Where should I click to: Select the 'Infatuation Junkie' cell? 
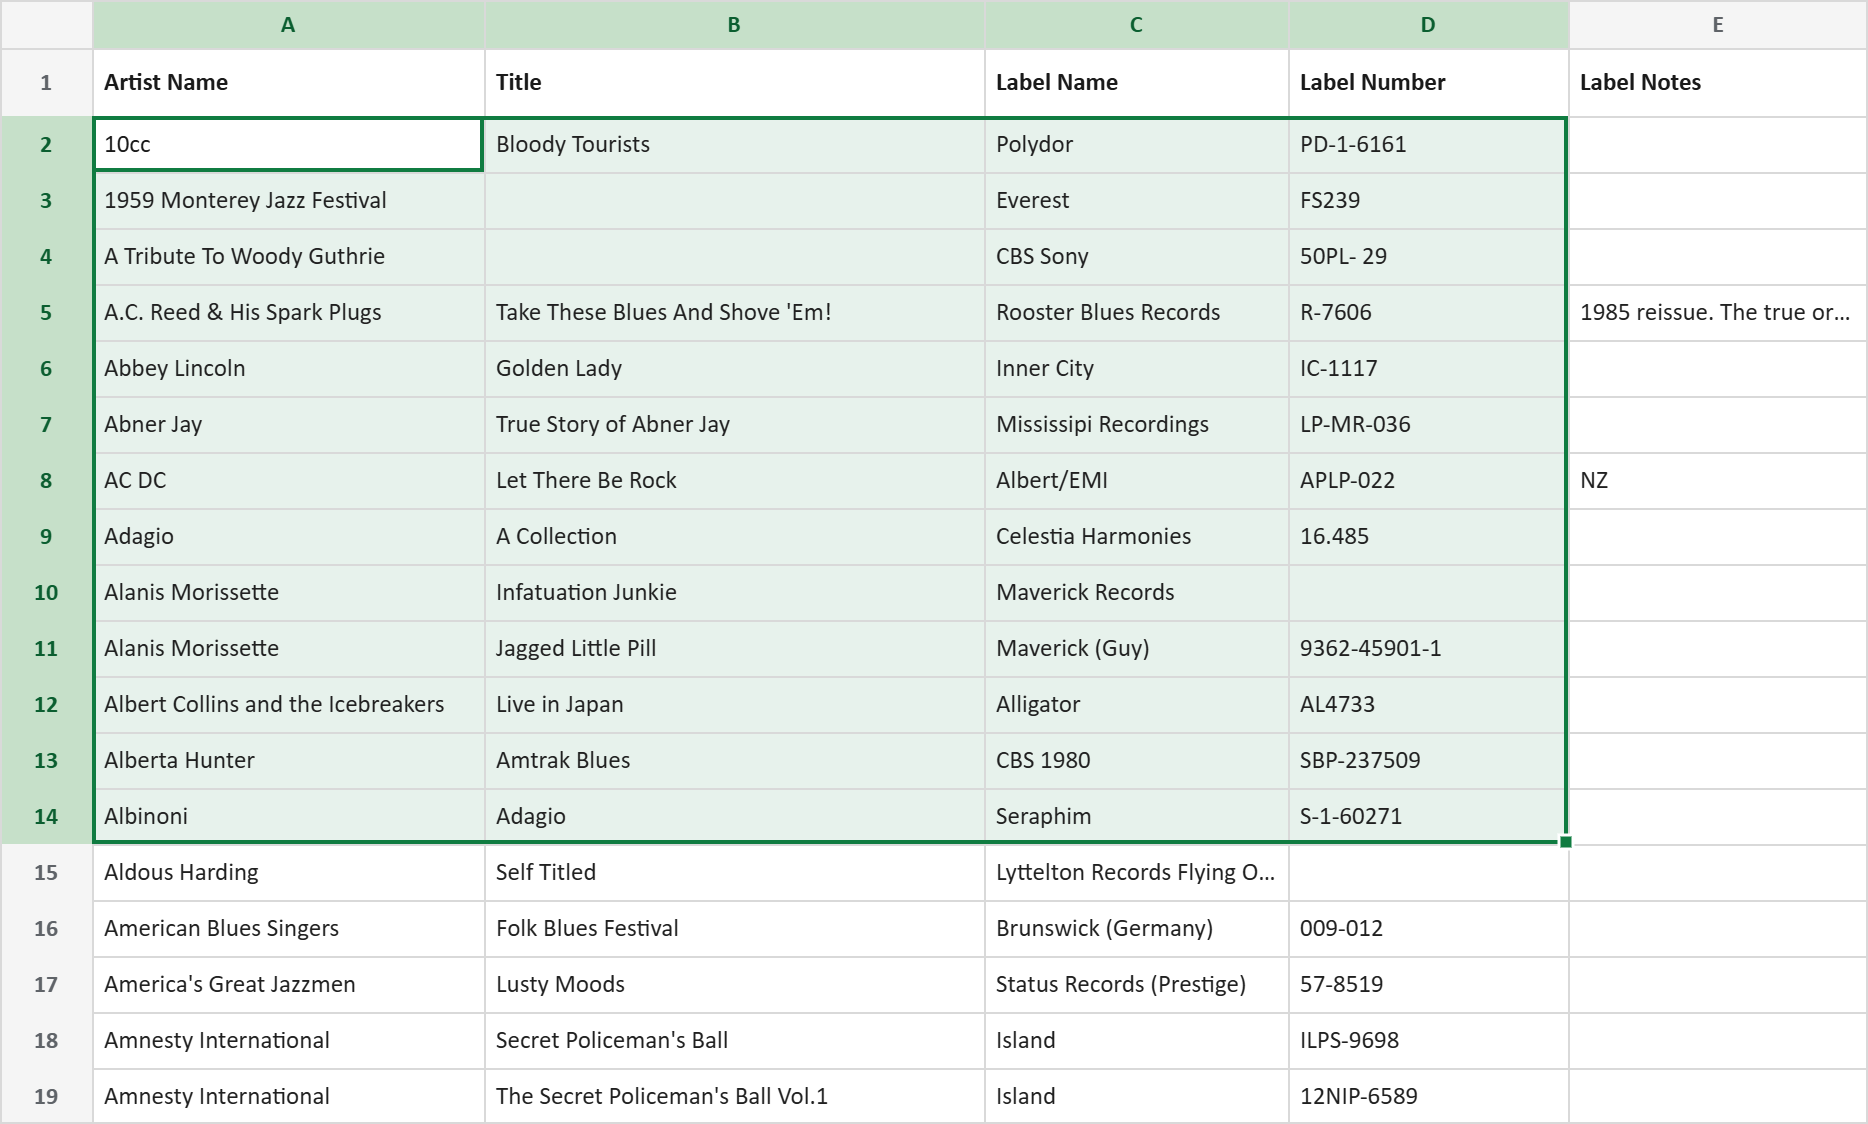(734, 593)
